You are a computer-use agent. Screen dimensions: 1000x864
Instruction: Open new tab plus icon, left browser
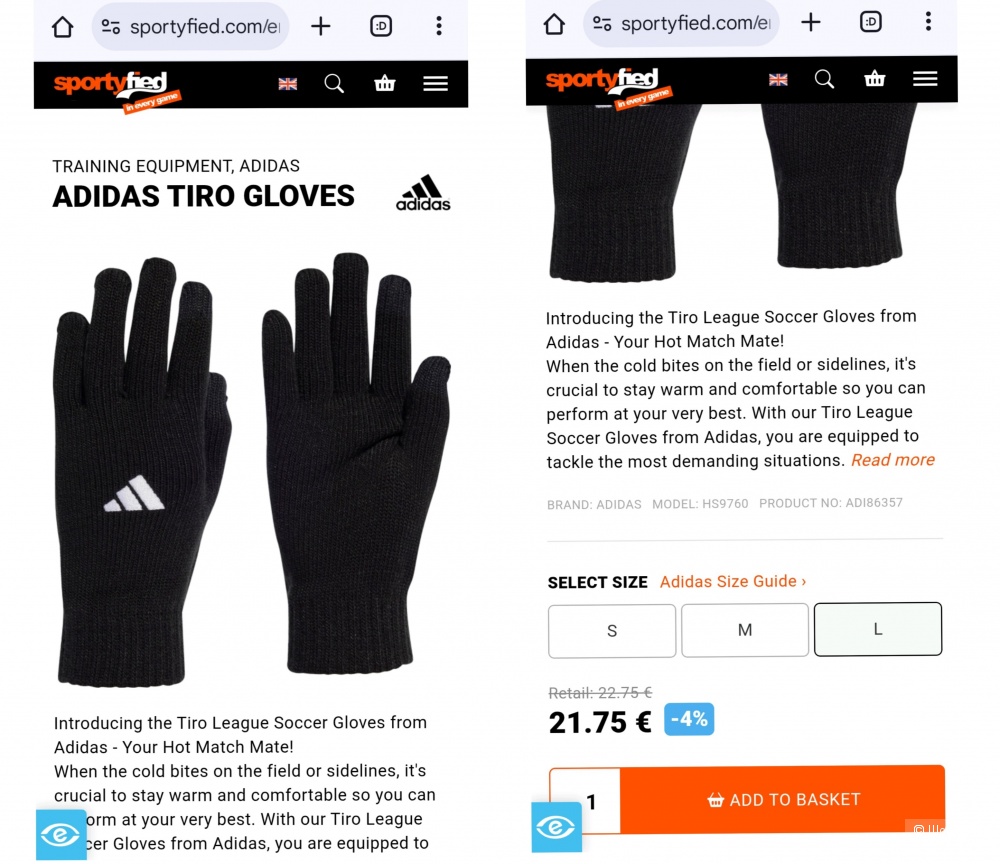[x=321, y=26]
